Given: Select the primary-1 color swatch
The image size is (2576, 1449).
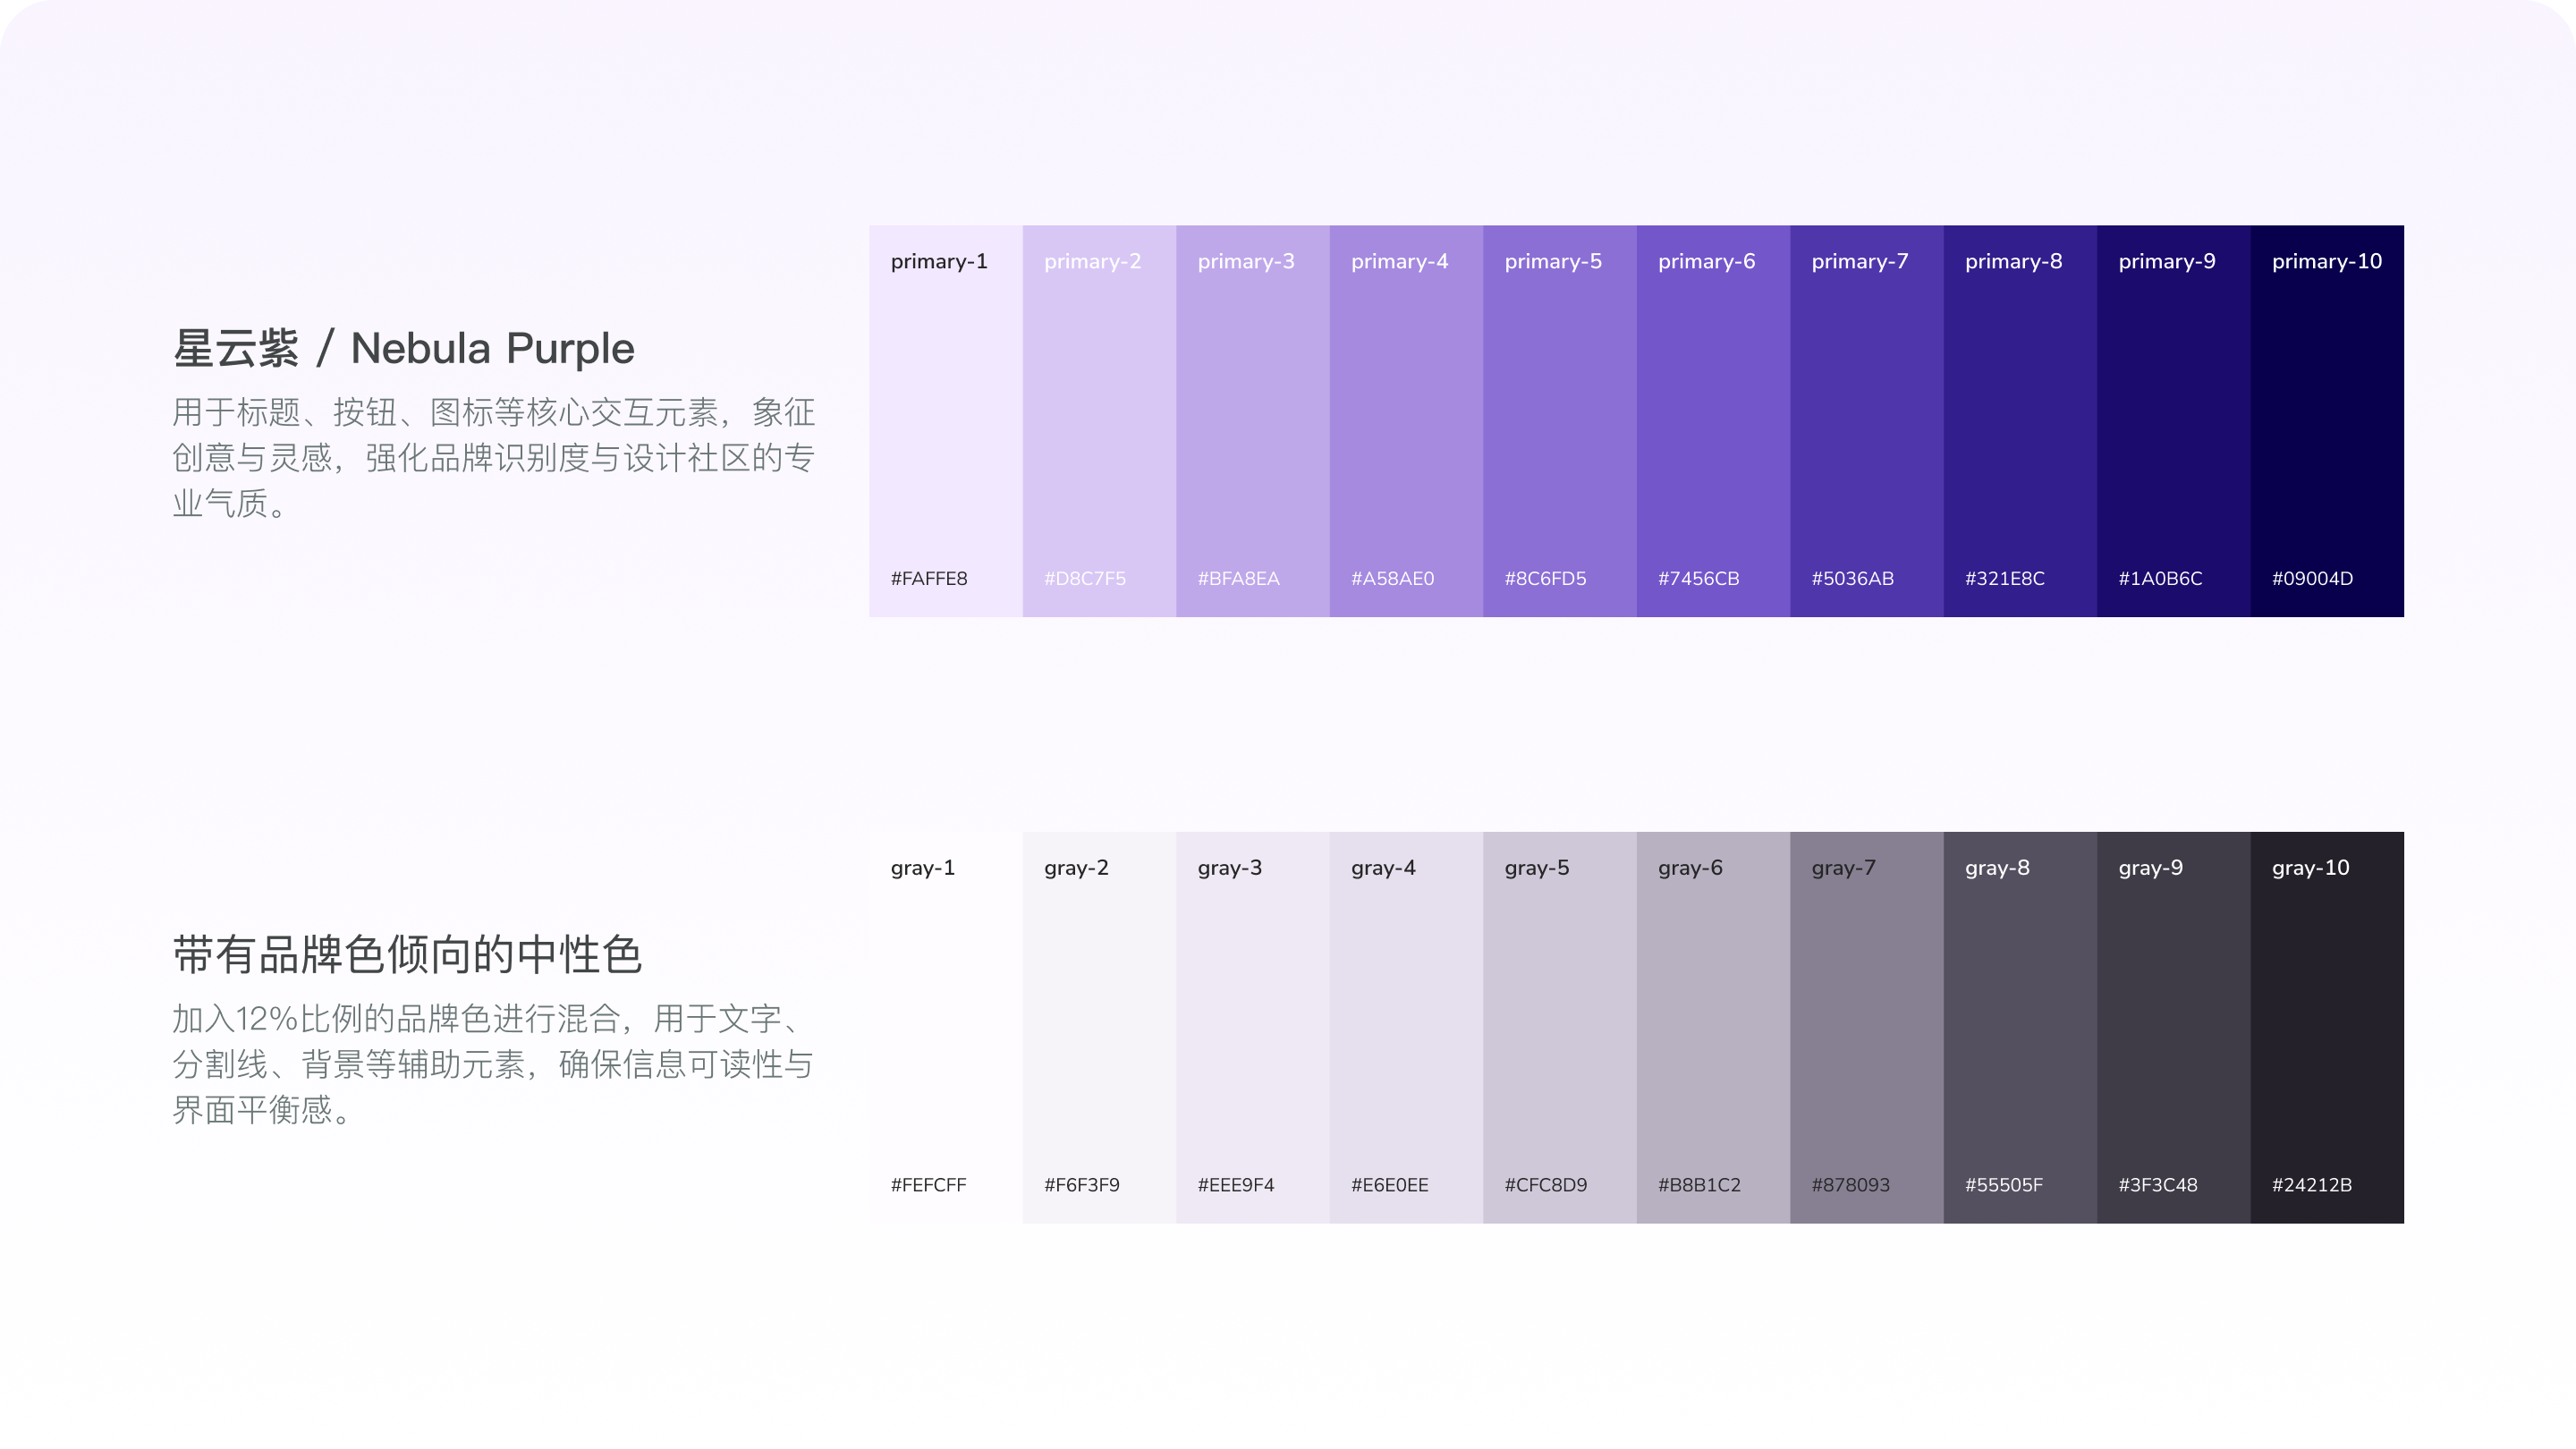Looking at the screenshot, I should click(946, 421).
